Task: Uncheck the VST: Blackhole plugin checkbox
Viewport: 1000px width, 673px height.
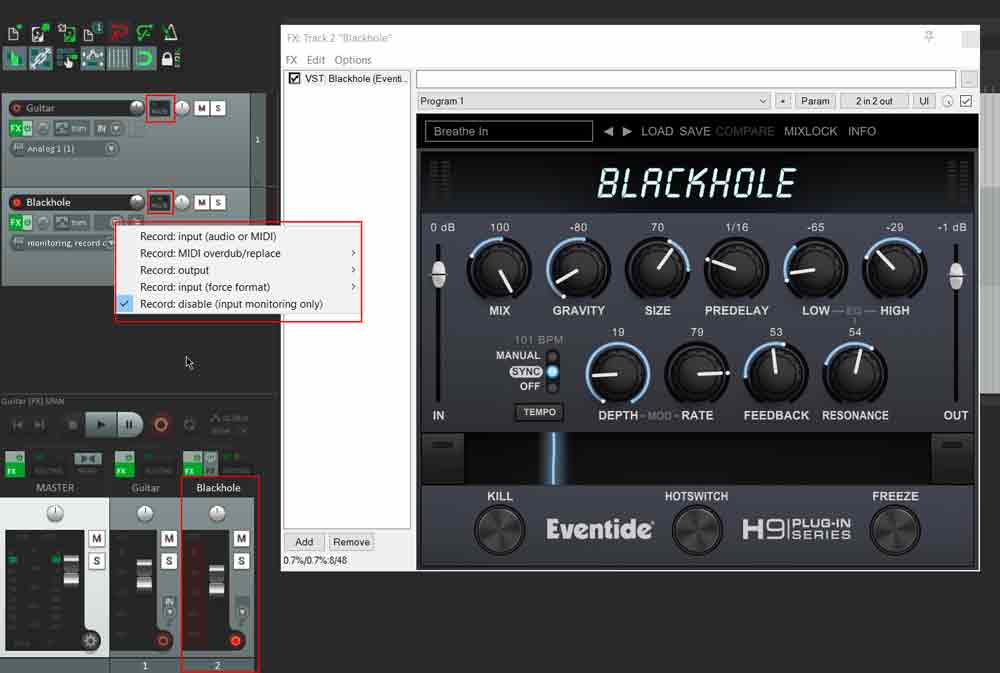Action: 294,79
